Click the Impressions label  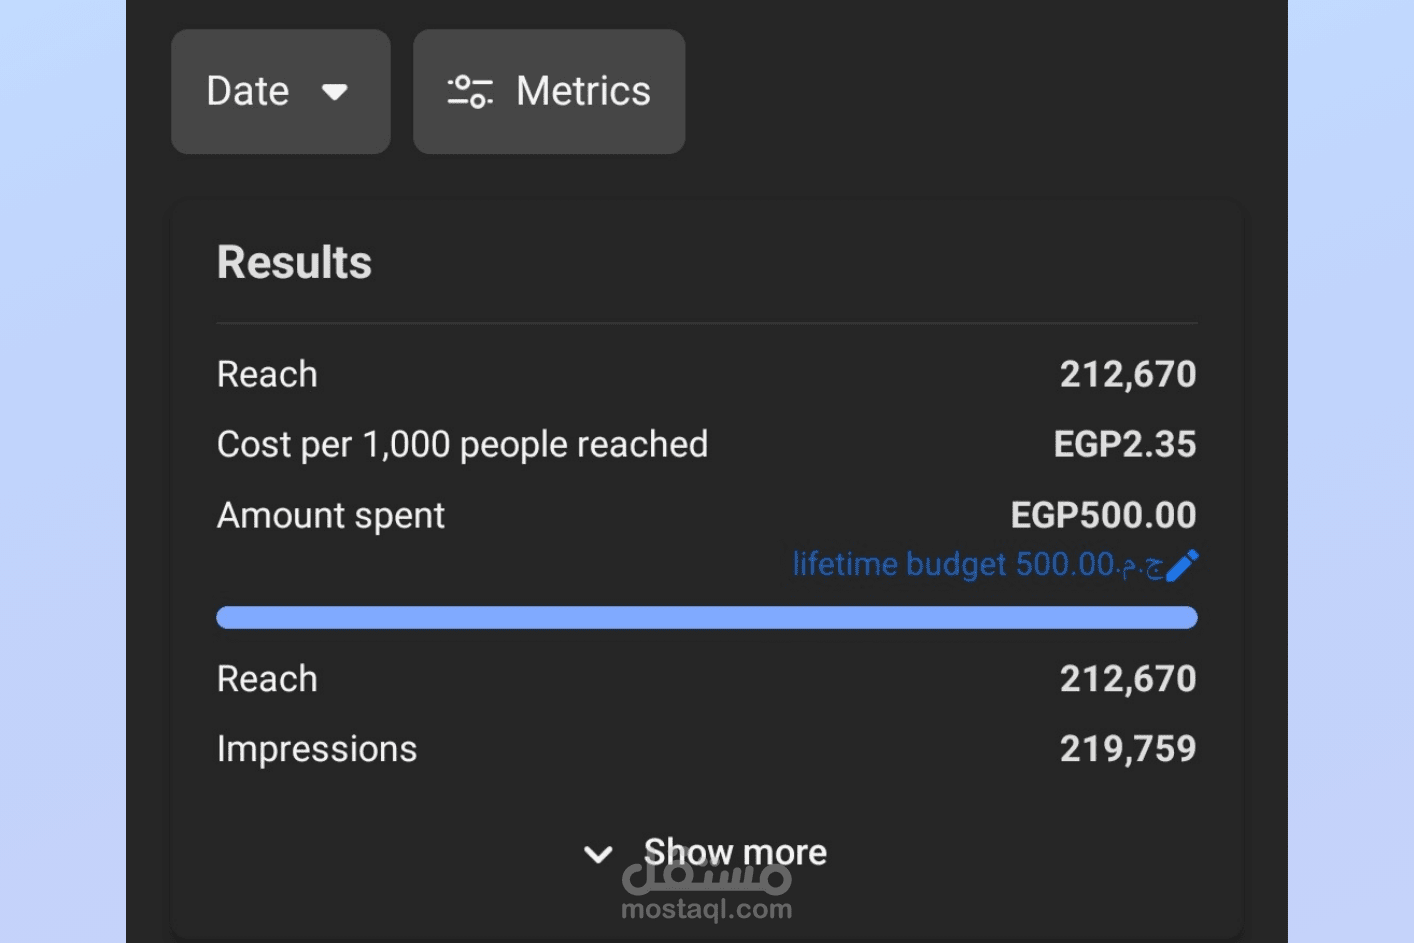pyautogui.click(x=316, y=749)
